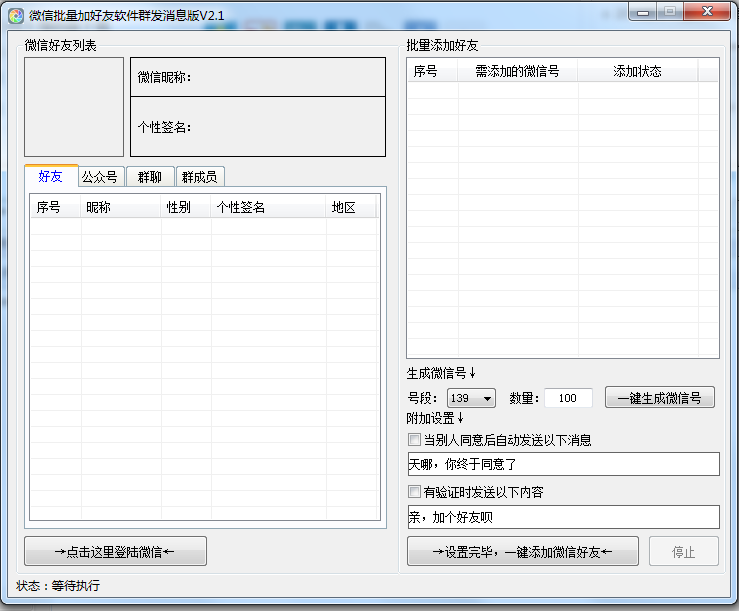Click 一键生成微信号 button
This screenshot has width=739, height=611.
pyautogui.click(x=659, y=397)
